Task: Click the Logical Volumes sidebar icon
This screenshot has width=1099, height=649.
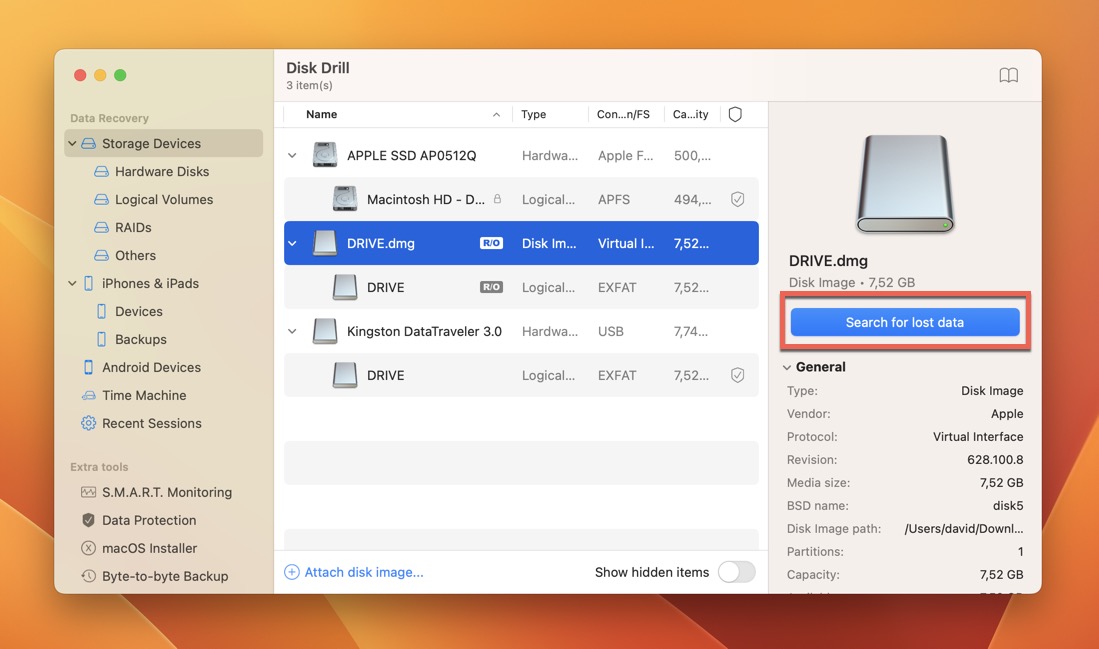Action: [x=102, y=200]
